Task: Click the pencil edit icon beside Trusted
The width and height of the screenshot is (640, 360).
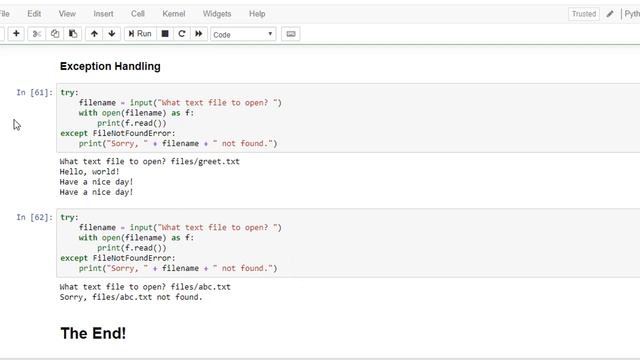Action: pos(610,14)
